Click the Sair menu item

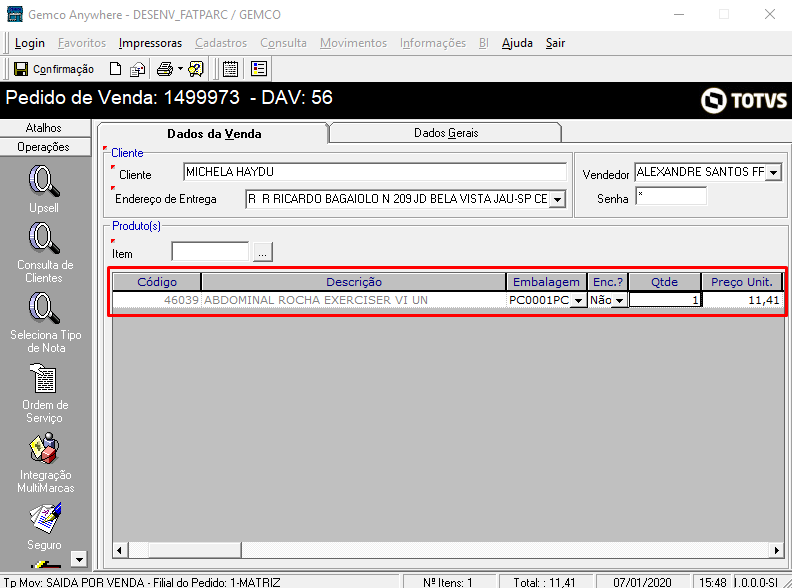555,43
